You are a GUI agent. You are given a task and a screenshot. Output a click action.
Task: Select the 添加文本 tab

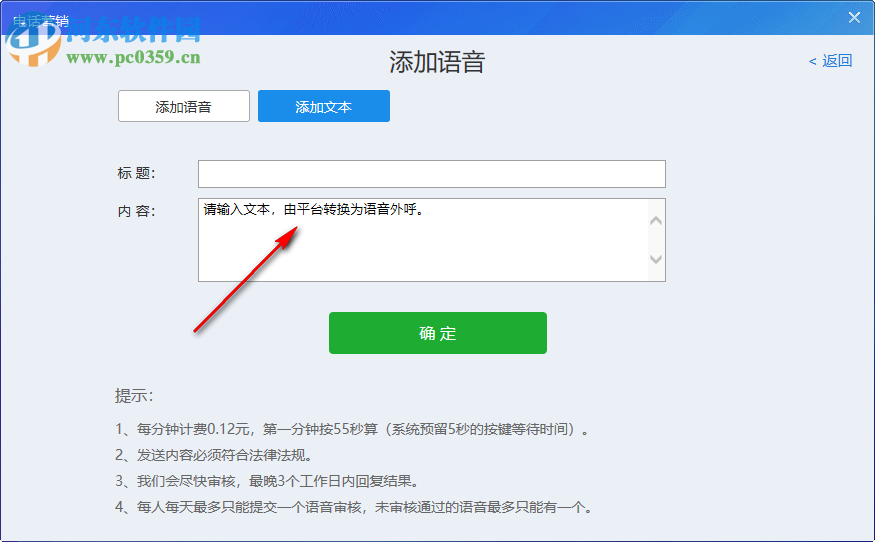pos(324,106)
